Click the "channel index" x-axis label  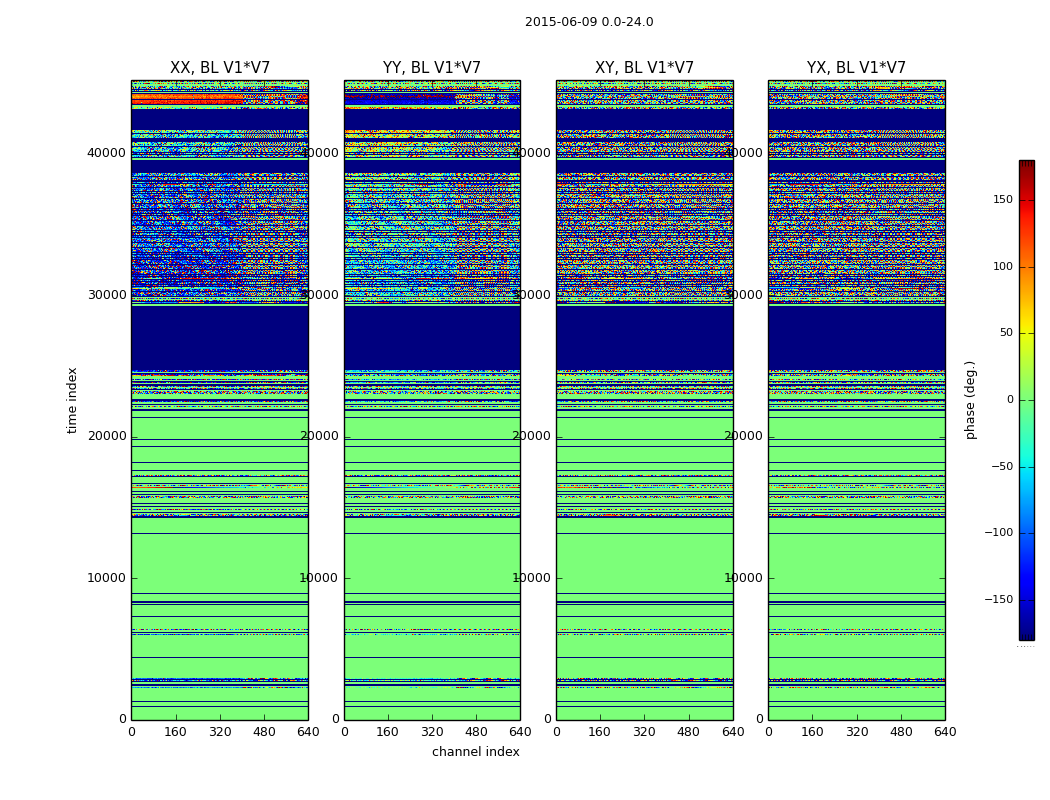(475, 752)
